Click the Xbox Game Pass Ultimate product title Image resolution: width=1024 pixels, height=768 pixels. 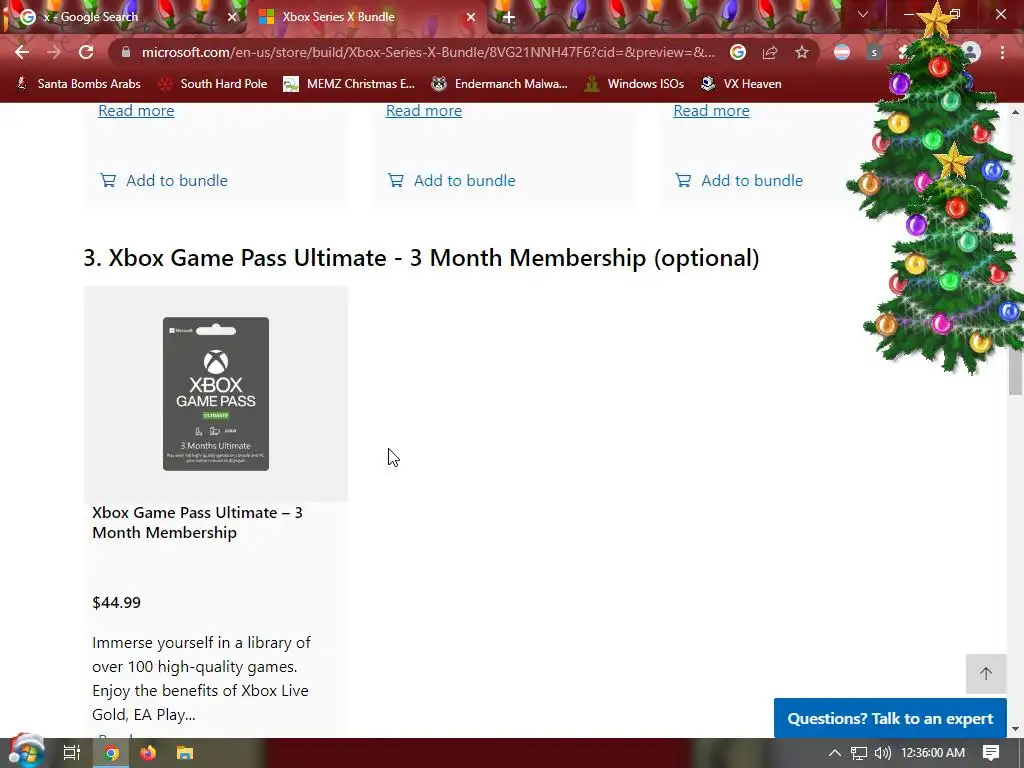point(197,522)
